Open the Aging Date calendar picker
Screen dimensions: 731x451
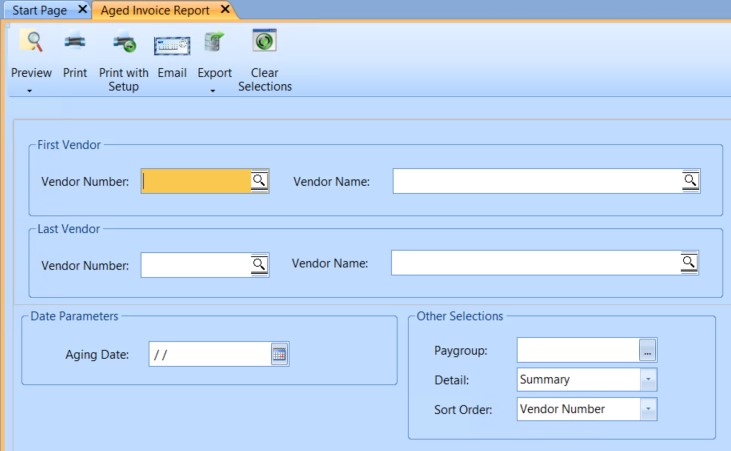(280, 354)
